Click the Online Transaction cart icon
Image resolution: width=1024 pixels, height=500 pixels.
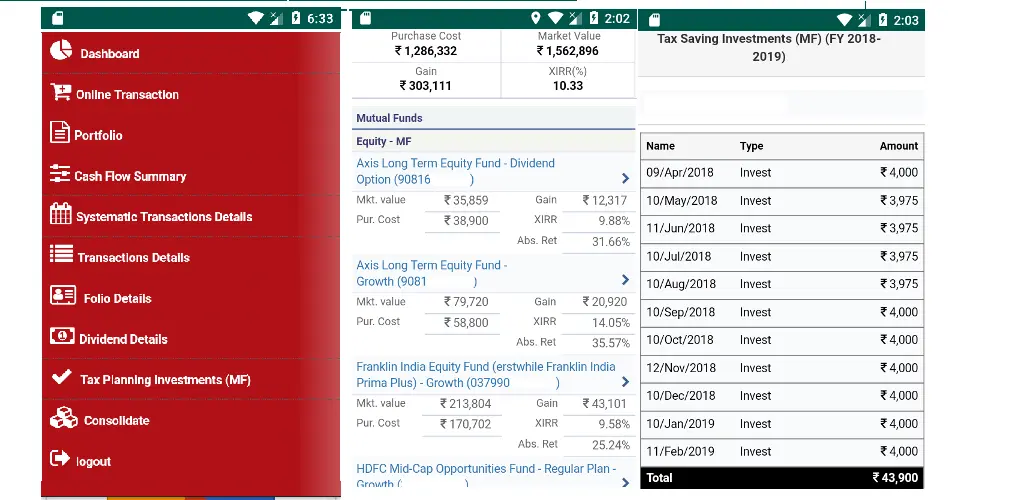(61, 92)
